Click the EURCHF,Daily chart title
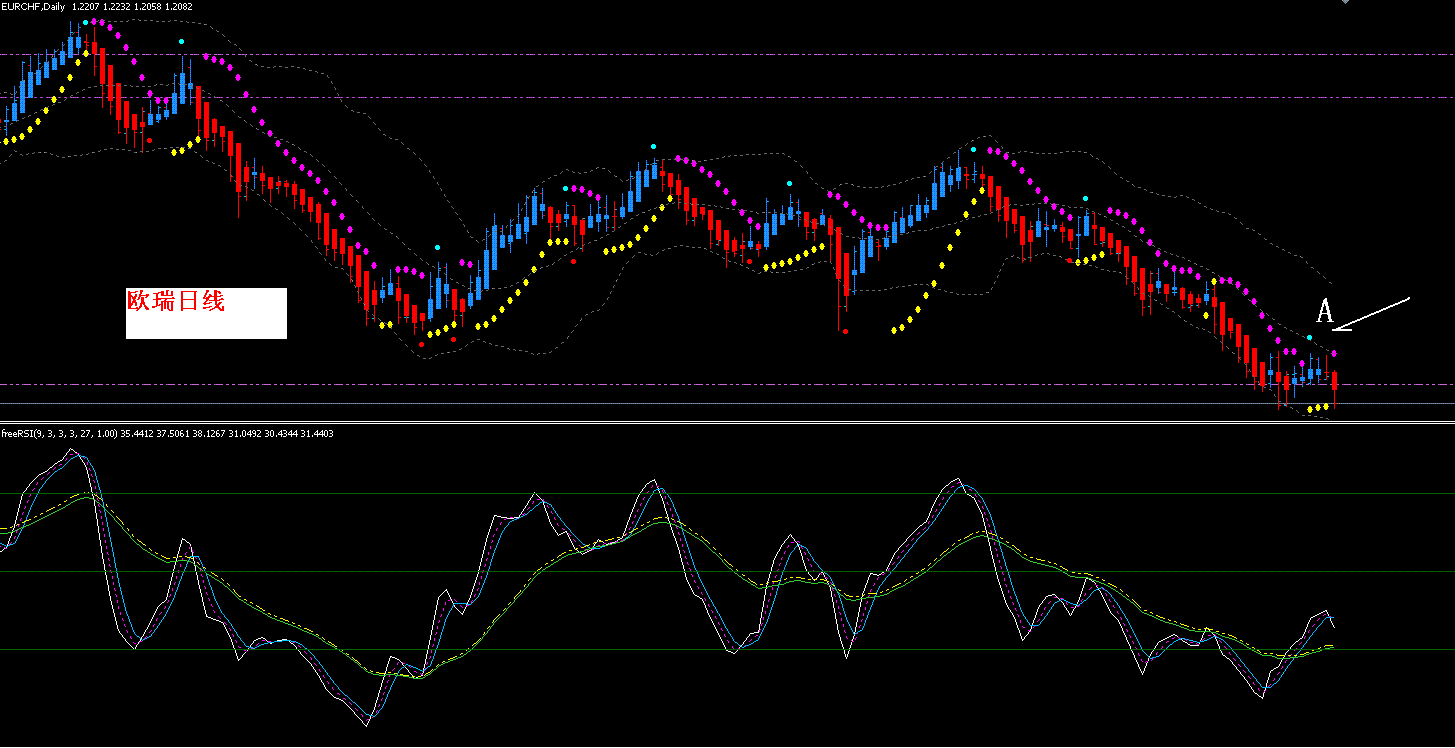The image size is (1455, 748). 33,6
